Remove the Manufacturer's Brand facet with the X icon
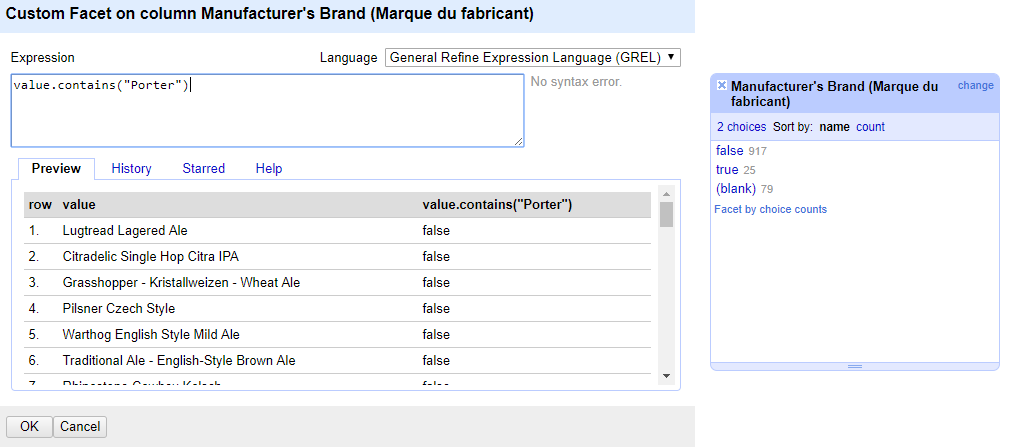The height and width of the screenshot is (447, 1012). click(x=722, y=85)
